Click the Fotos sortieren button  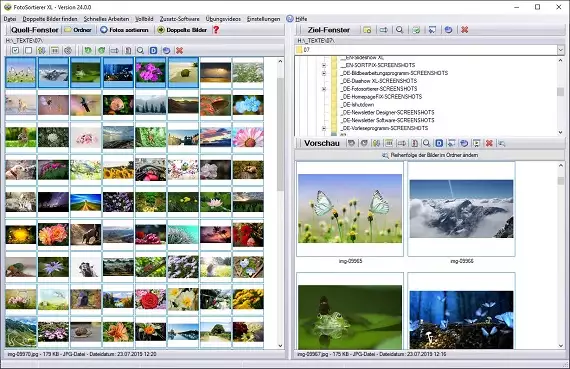coord(124,30)
